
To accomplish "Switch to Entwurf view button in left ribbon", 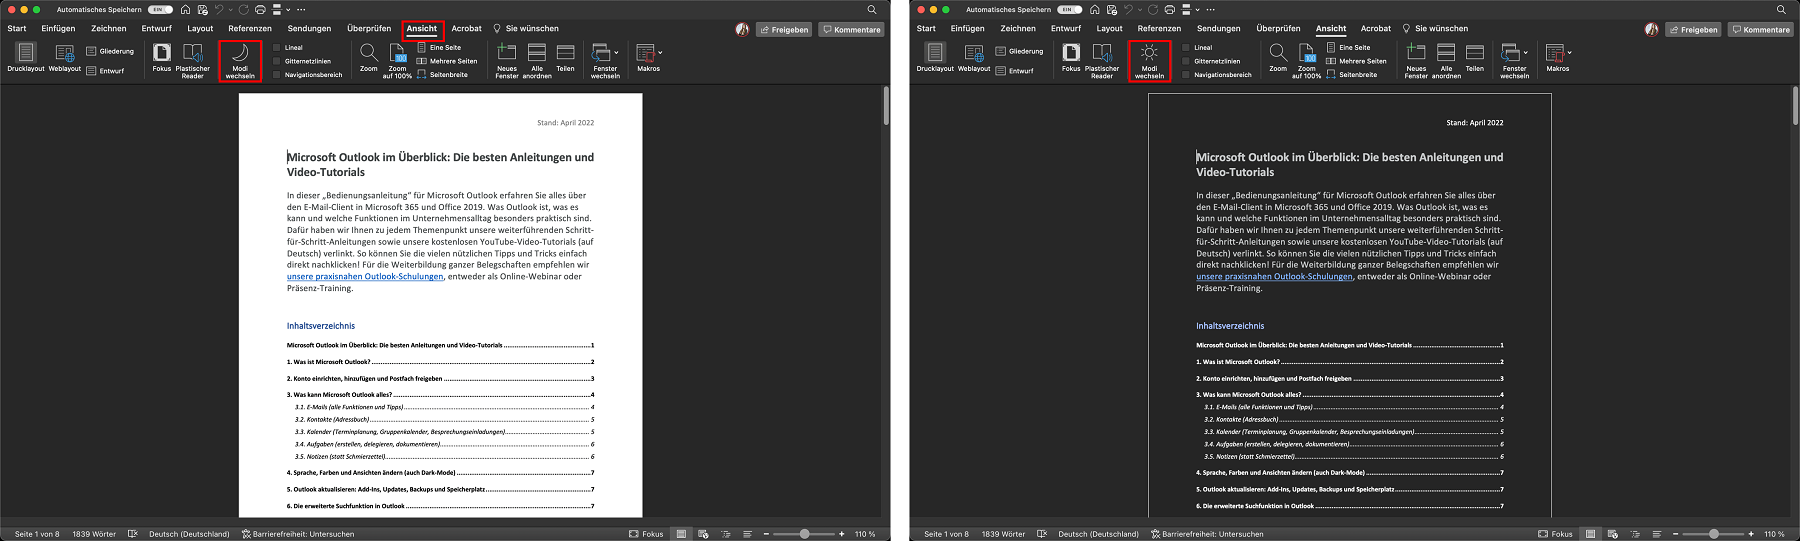I will (x=106, y=71).
